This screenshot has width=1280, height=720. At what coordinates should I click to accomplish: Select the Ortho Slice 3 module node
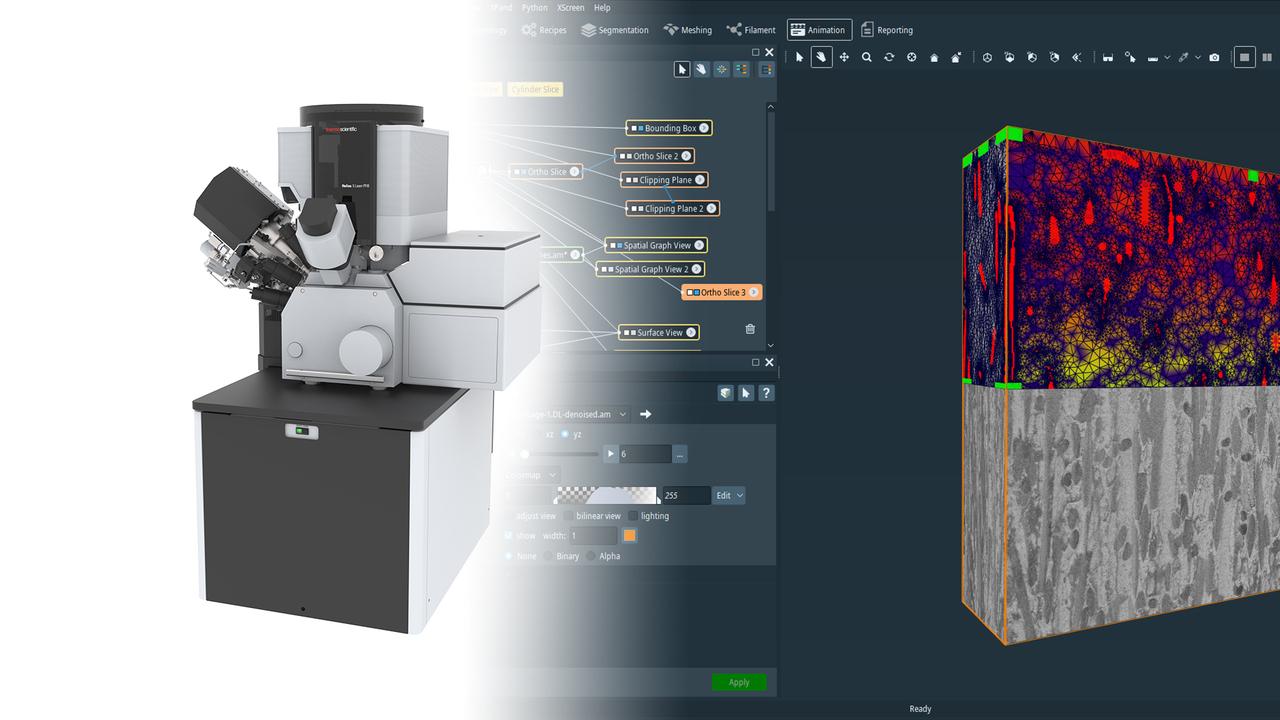pos(722,292)
